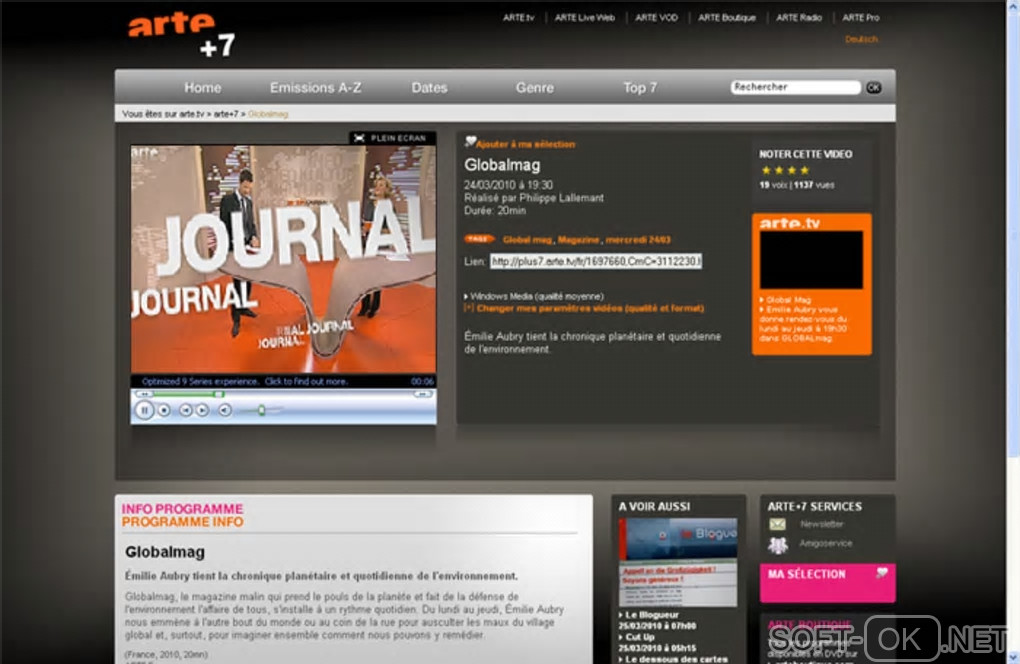
Task: Click the previous track button in player
Action: (x=185, y=410)
